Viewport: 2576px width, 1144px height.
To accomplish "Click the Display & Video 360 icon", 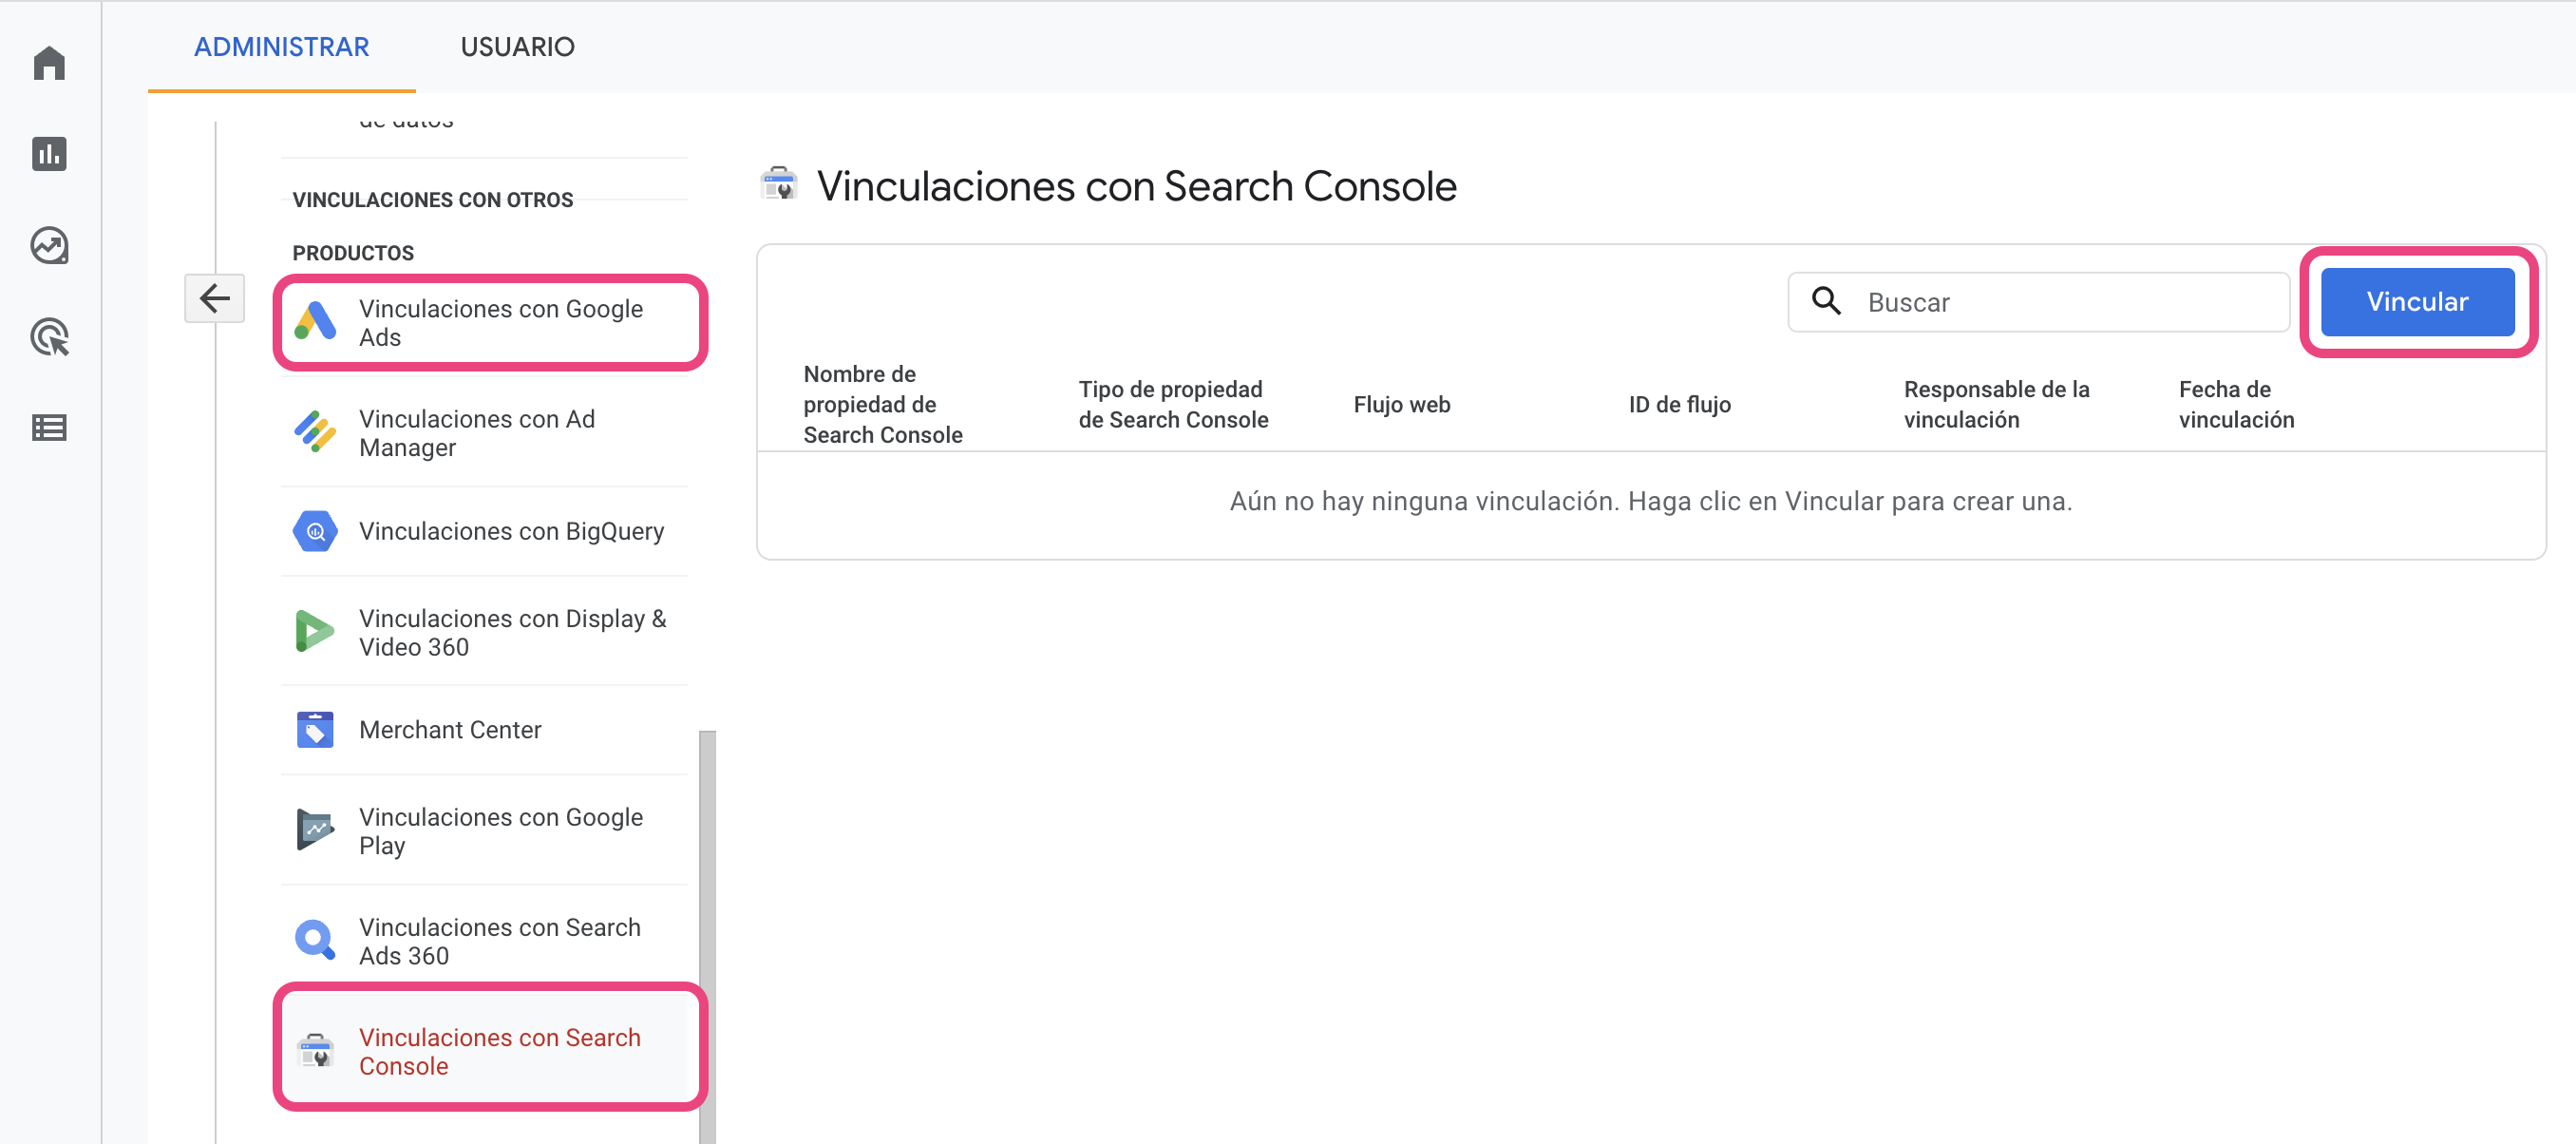I will tap(315, 632).
